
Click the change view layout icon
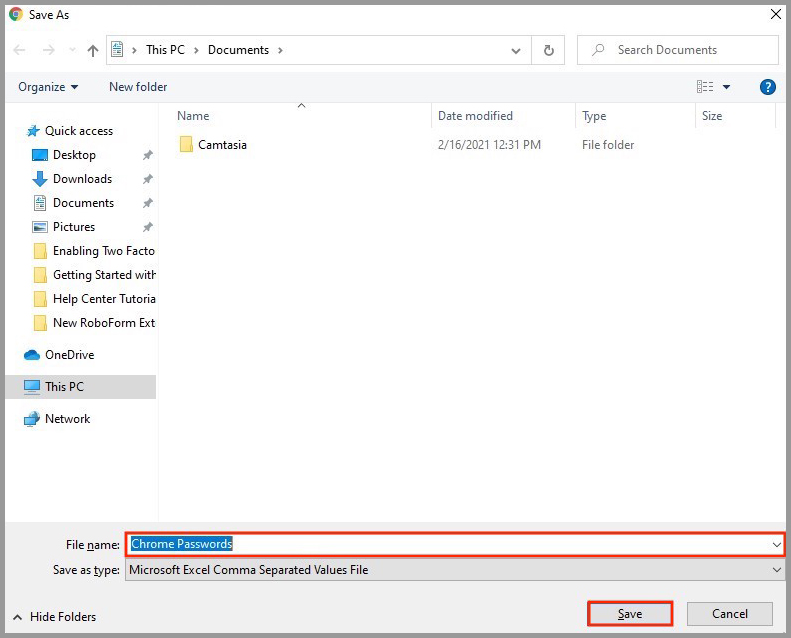click(706, 87)
